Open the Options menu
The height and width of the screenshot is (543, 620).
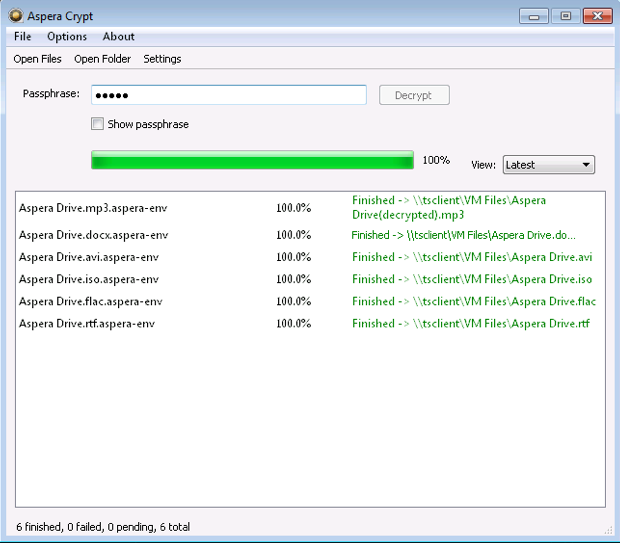tap(67, 37)
